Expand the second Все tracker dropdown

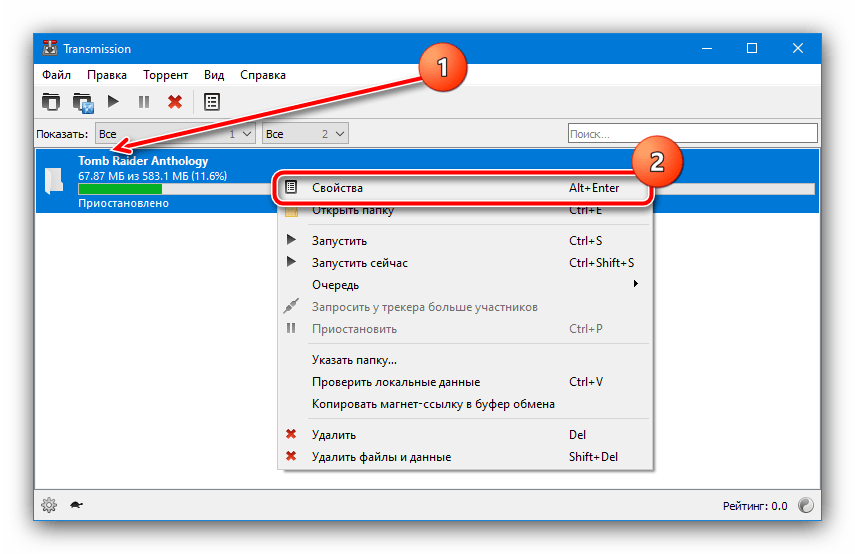coord(305,134)
